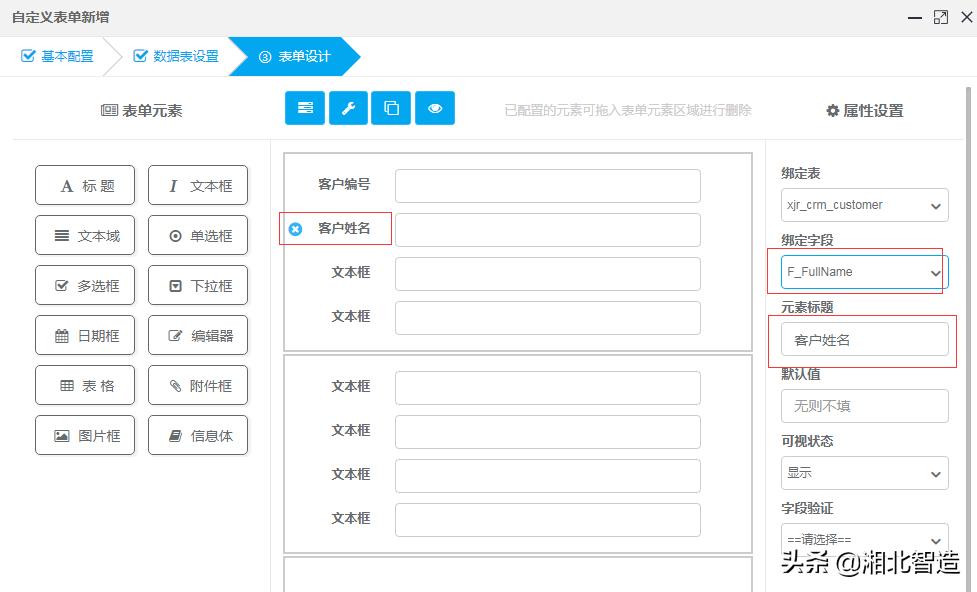Image resolution: width=977 pixels, height=592 pixels.
Task: Open the wrench settings toolbar icon
Action: pos(347,108)
